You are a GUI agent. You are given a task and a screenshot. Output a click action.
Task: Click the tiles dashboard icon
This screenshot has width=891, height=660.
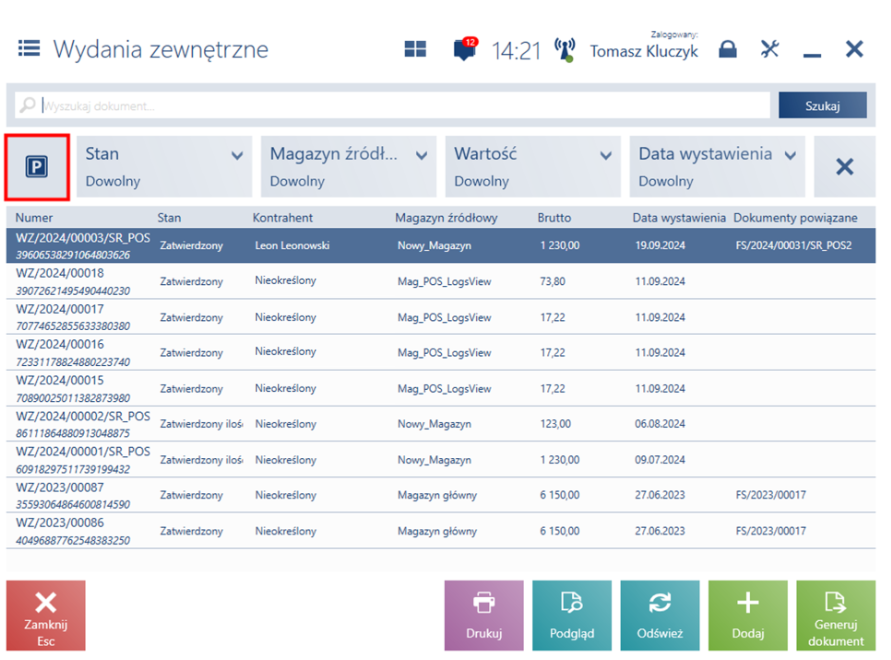pyautogui.click(x=415, y=49)
